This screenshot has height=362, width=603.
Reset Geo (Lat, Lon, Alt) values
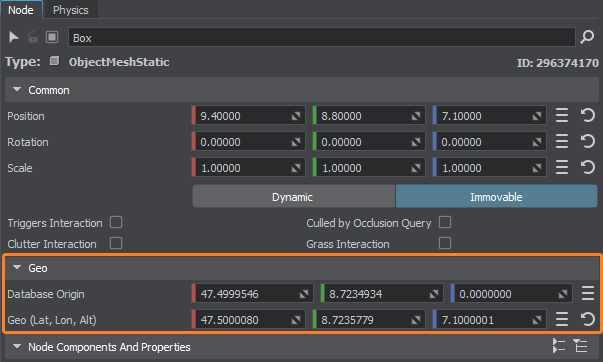coord(587,319)
